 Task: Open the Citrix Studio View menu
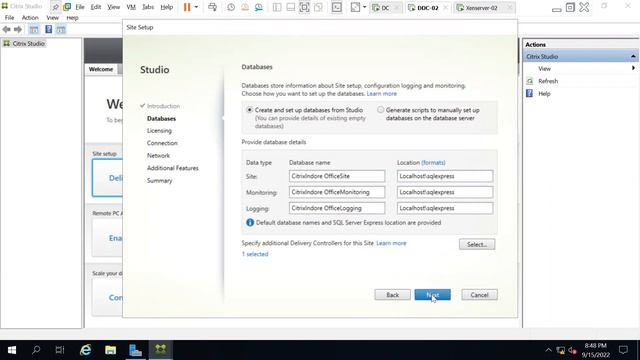52,18
